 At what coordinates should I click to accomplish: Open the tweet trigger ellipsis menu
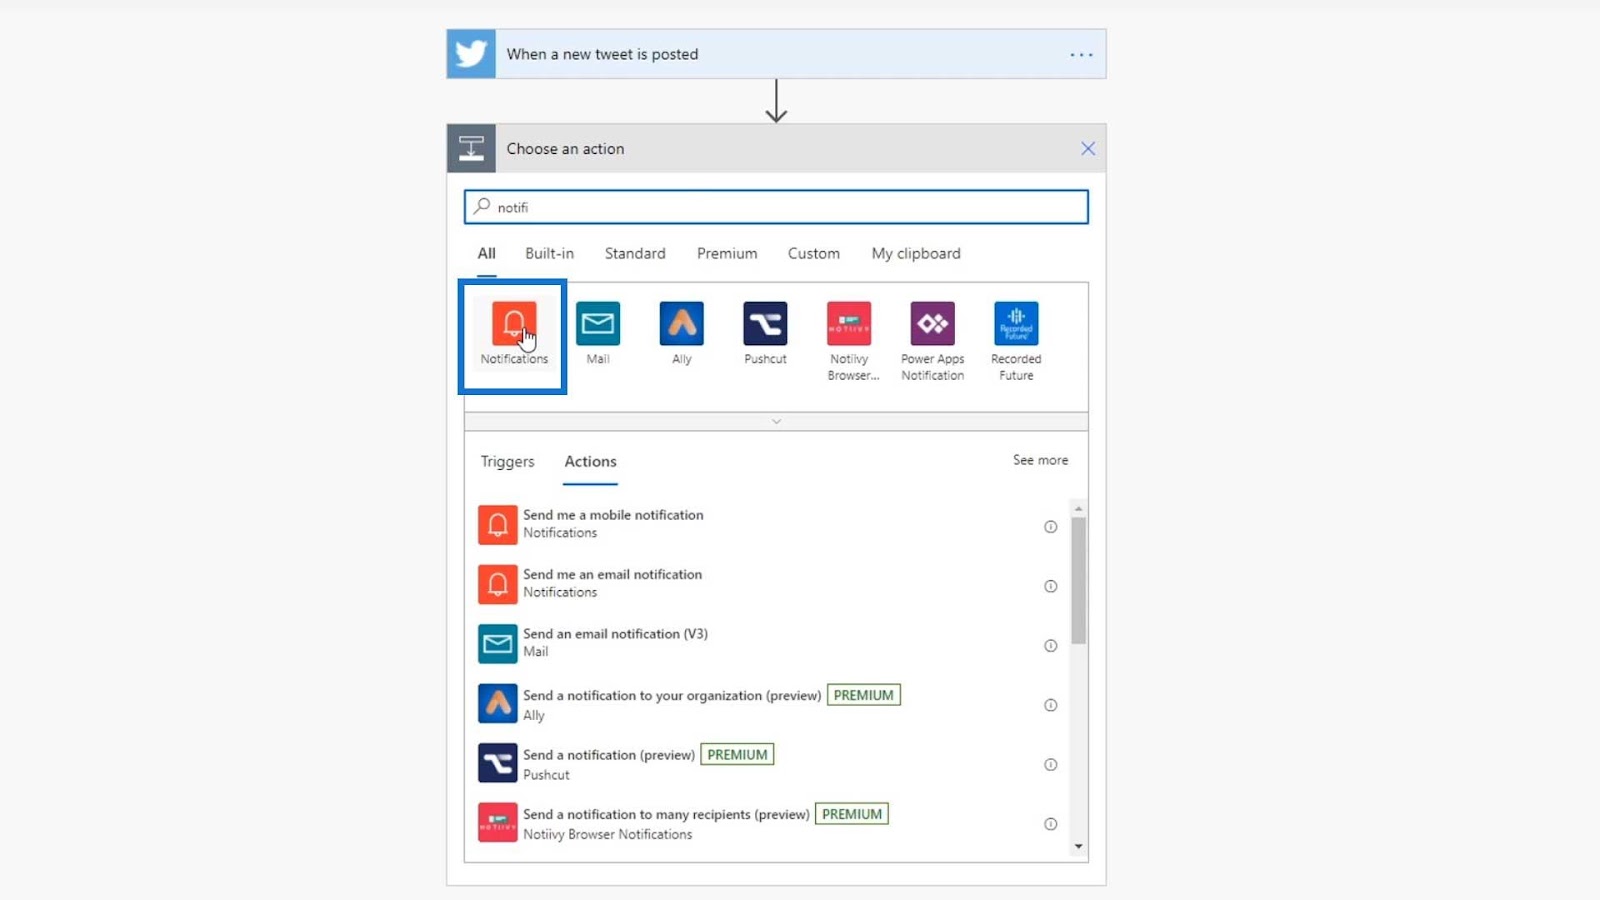(1081, 55)
